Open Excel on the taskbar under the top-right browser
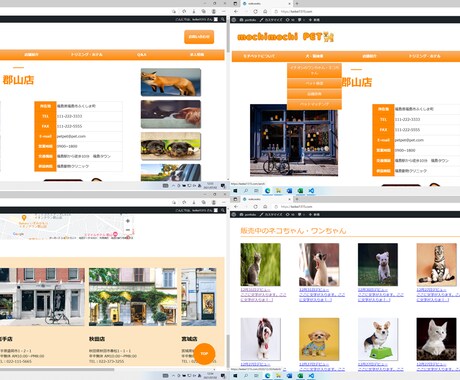 pyautogui.click(x=300, y=191)
